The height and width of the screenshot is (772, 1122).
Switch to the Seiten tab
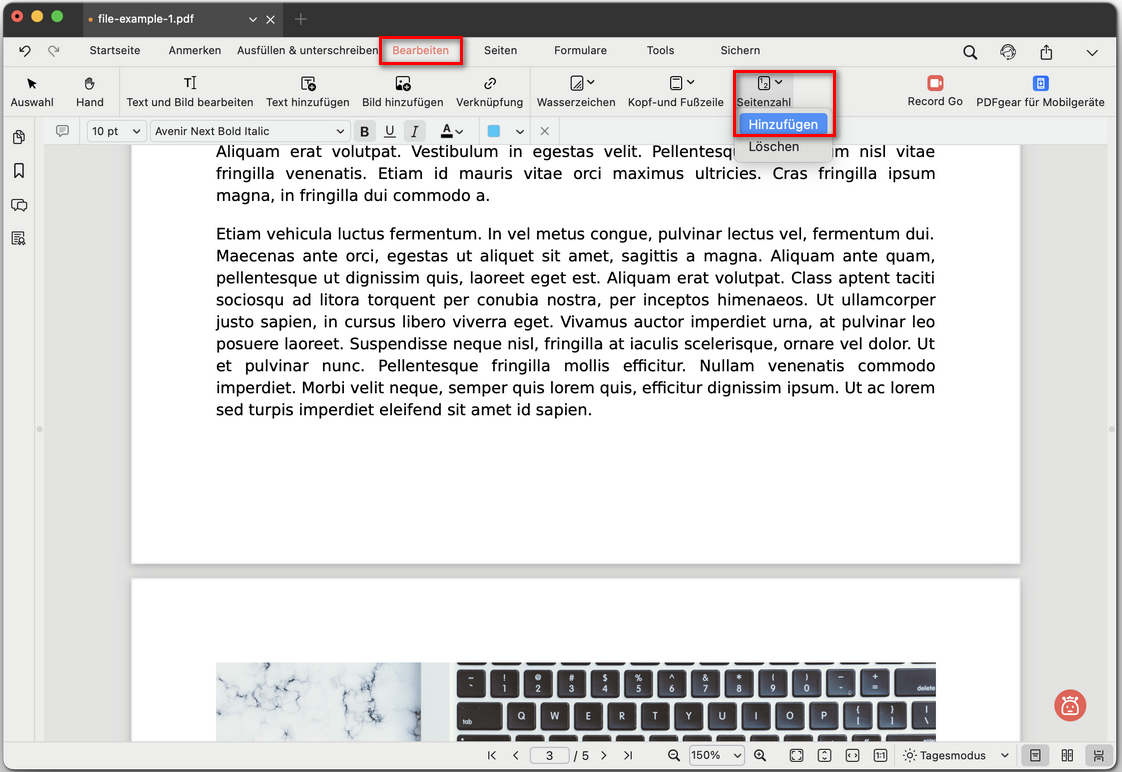point(500,51)
